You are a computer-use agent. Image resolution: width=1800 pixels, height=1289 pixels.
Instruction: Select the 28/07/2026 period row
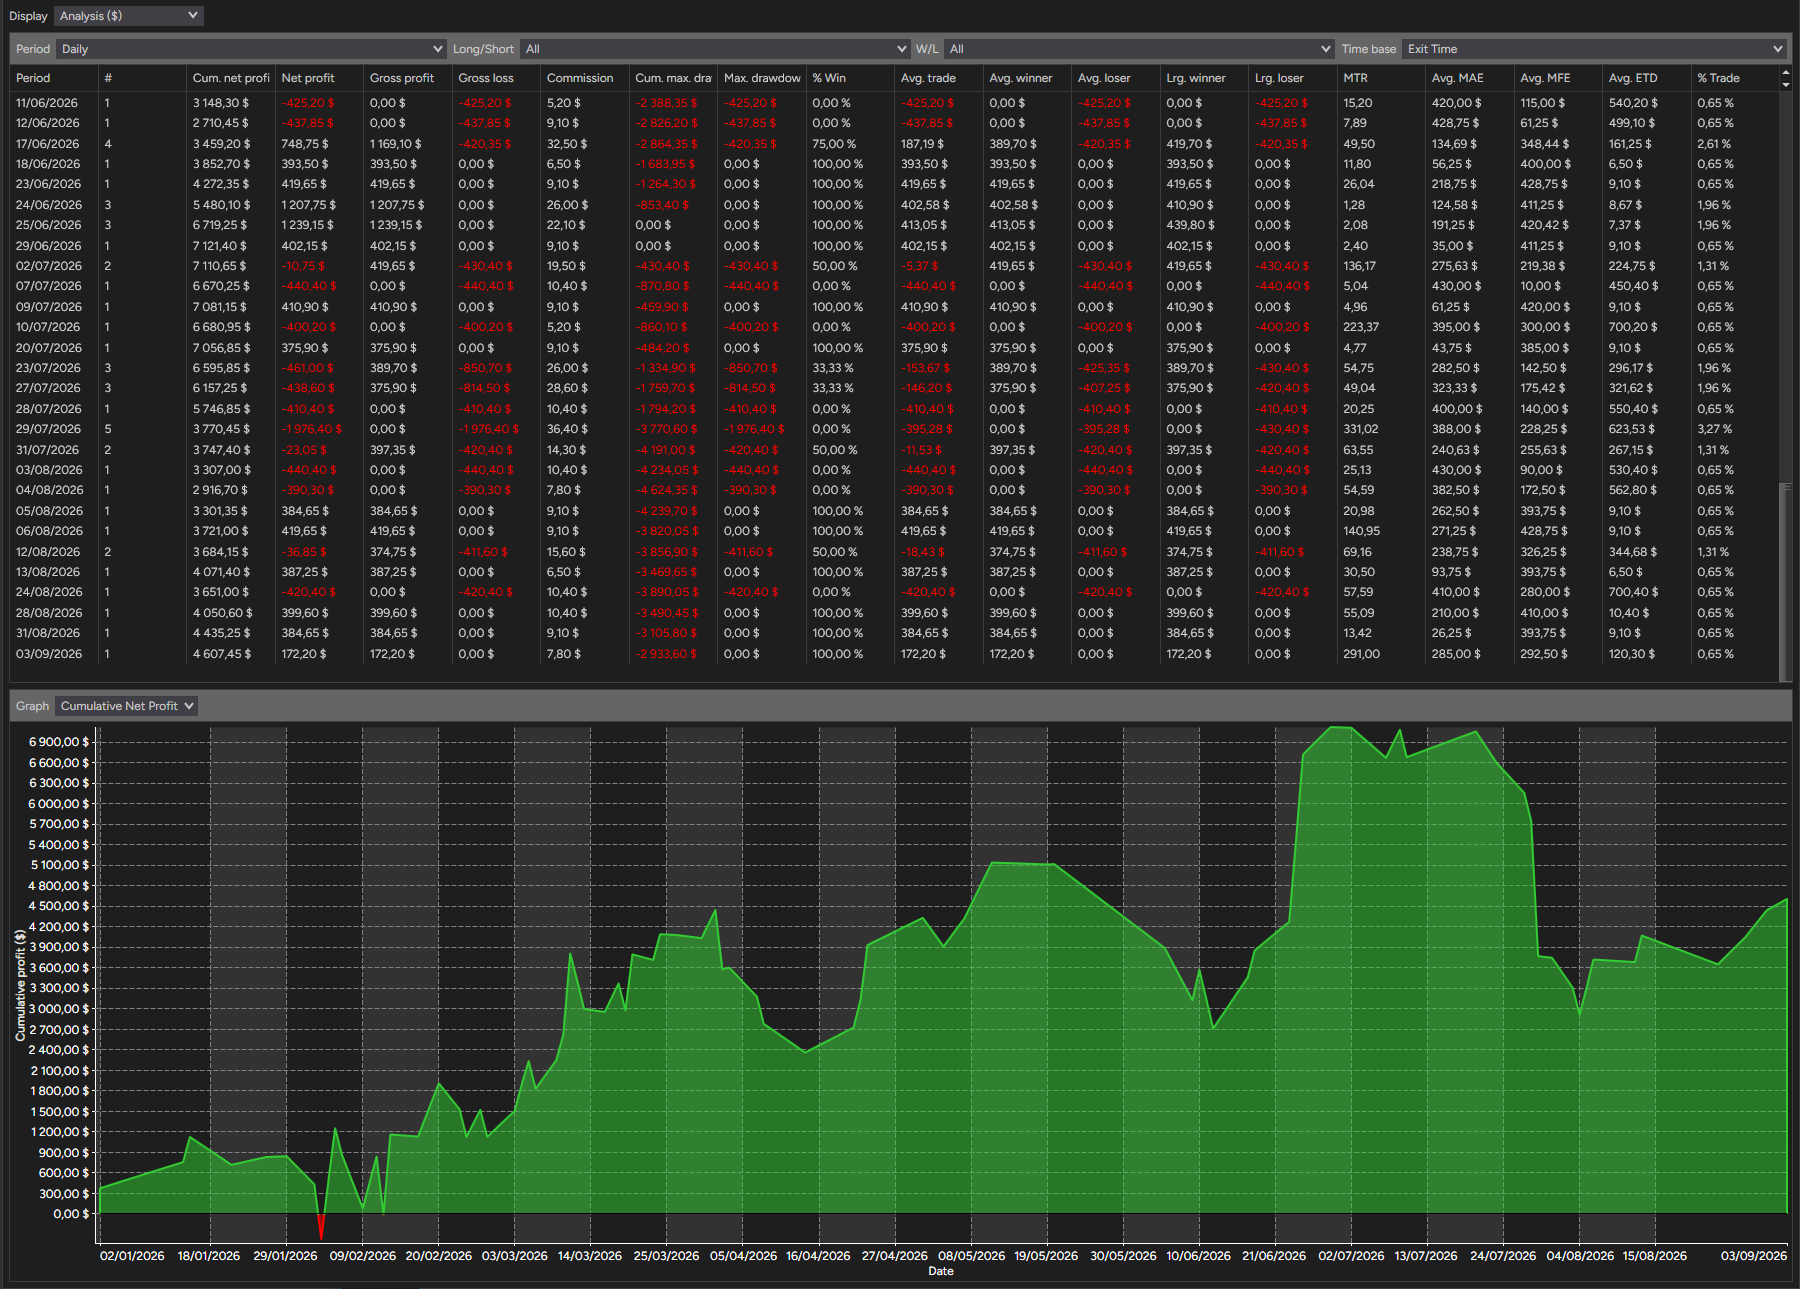pyautogui.click(x=895, y=409)
